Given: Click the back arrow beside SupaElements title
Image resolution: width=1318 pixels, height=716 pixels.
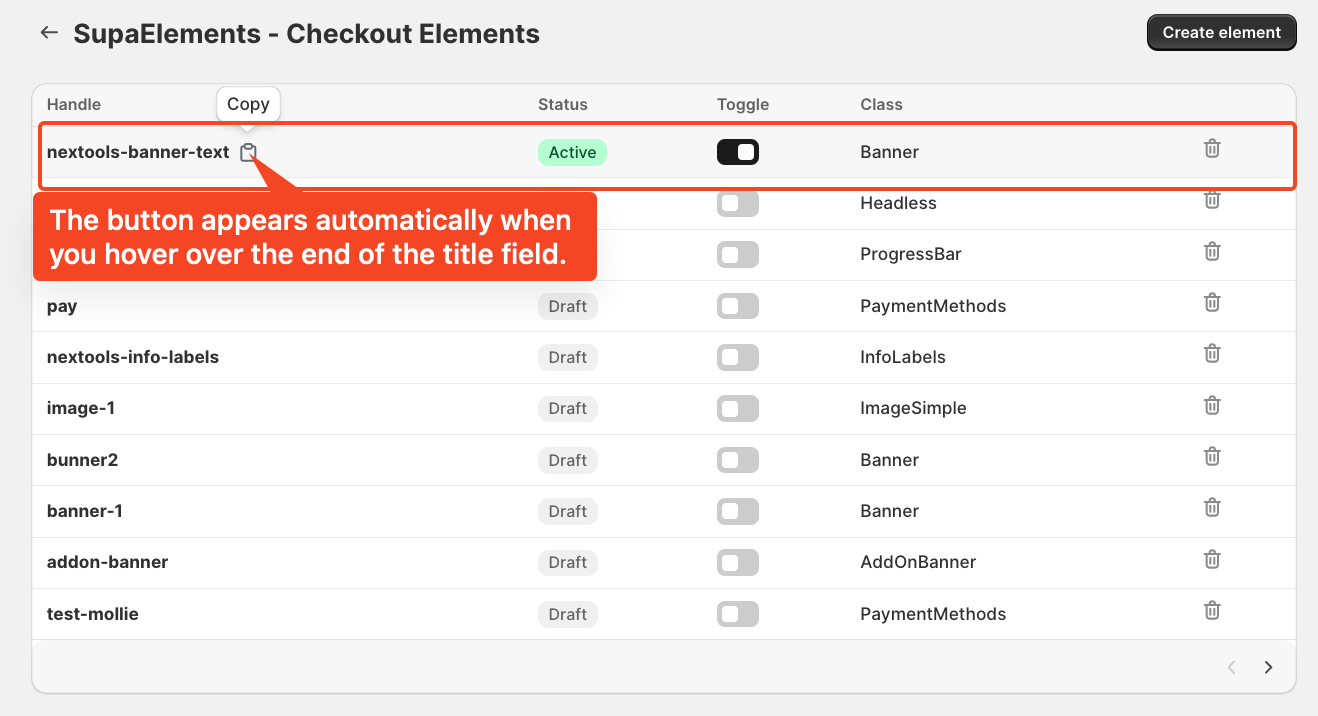Looking at the screenshot, I should pyautogui.click(x=49, y=33).
